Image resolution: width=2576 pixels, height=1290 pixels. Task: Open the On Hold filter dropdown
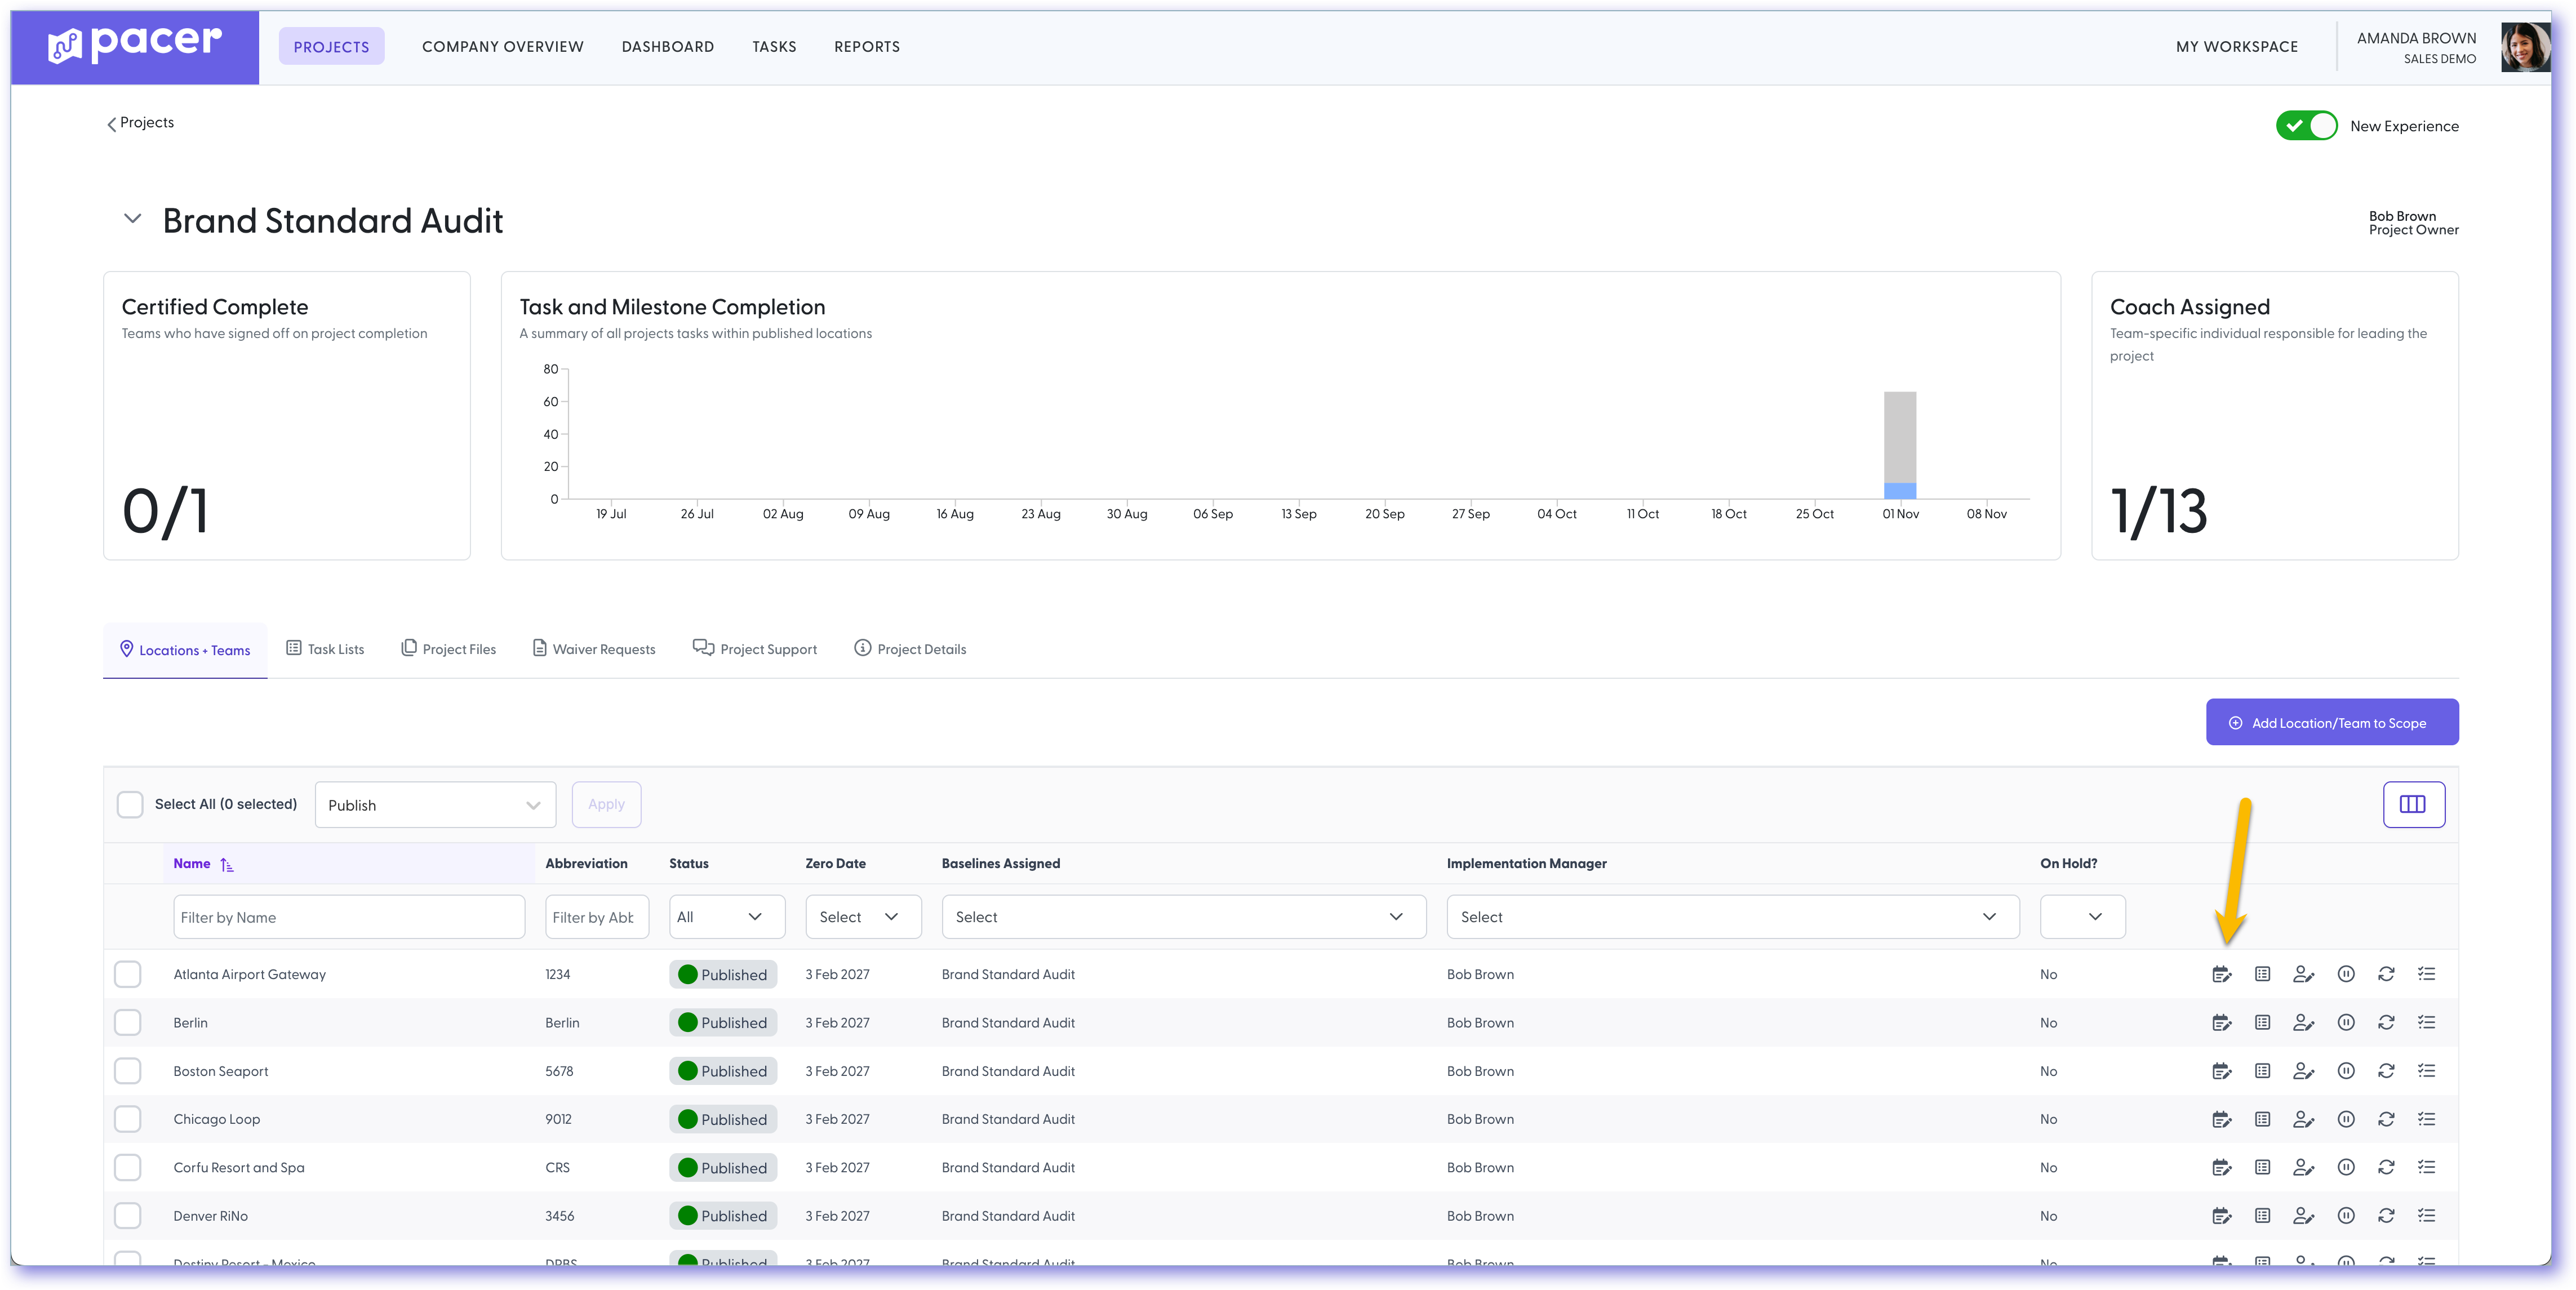2082,917
